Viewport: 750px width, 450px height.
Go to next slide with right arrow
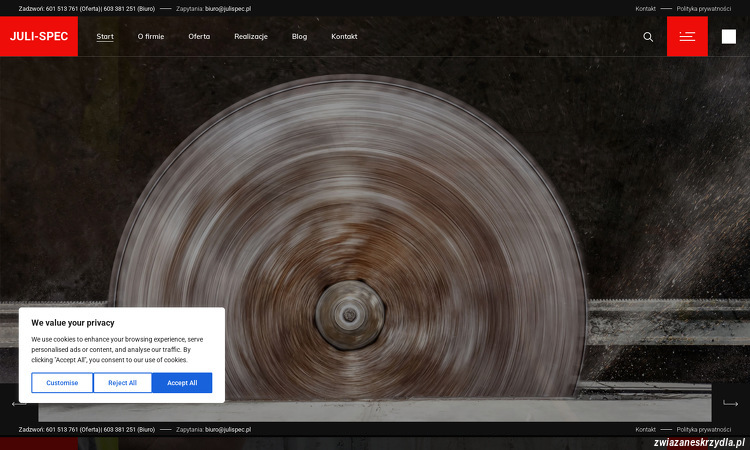[x=730, y=404]
